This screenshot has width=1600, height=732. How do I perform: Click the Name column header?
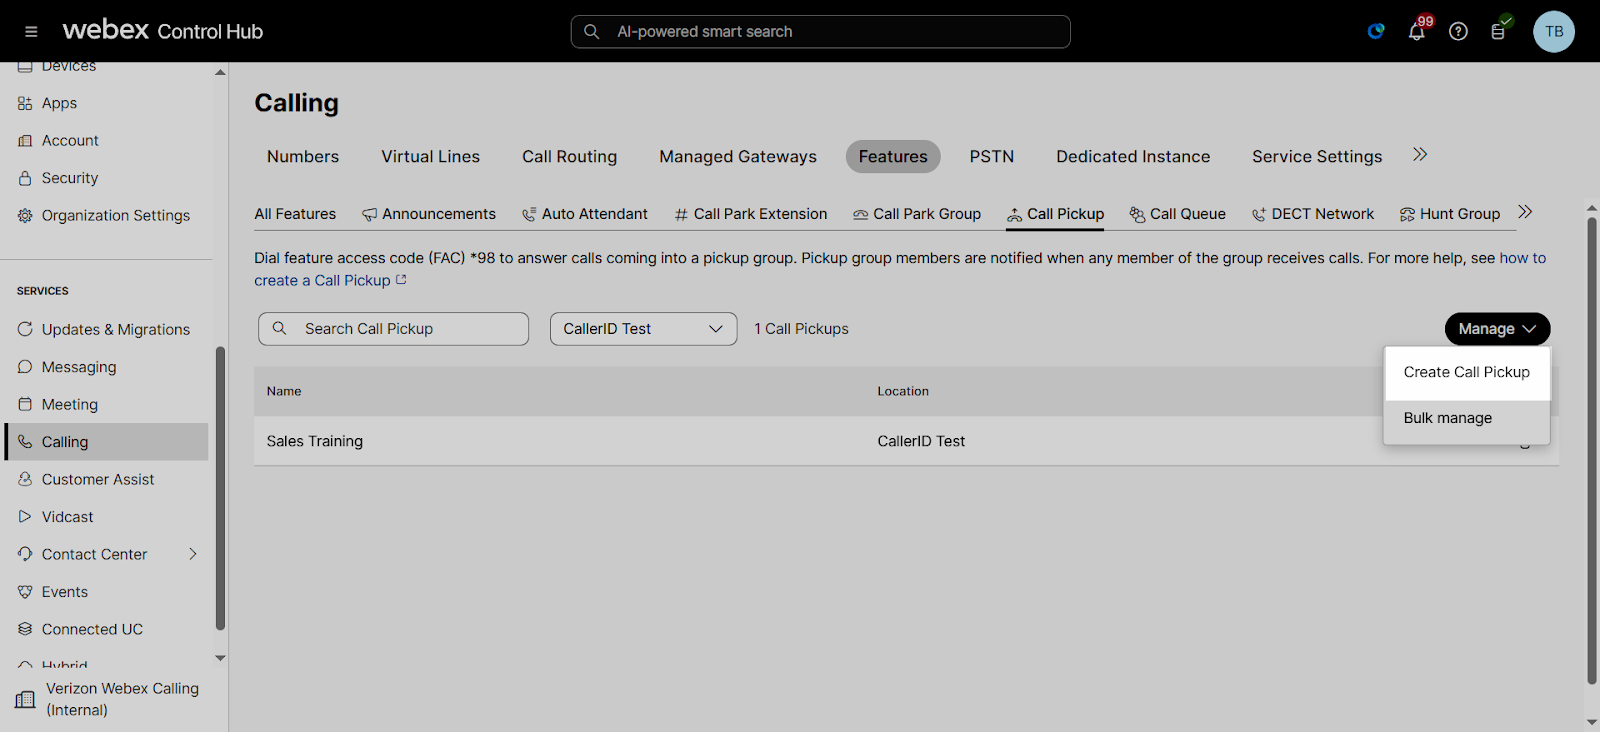(284, 391)
